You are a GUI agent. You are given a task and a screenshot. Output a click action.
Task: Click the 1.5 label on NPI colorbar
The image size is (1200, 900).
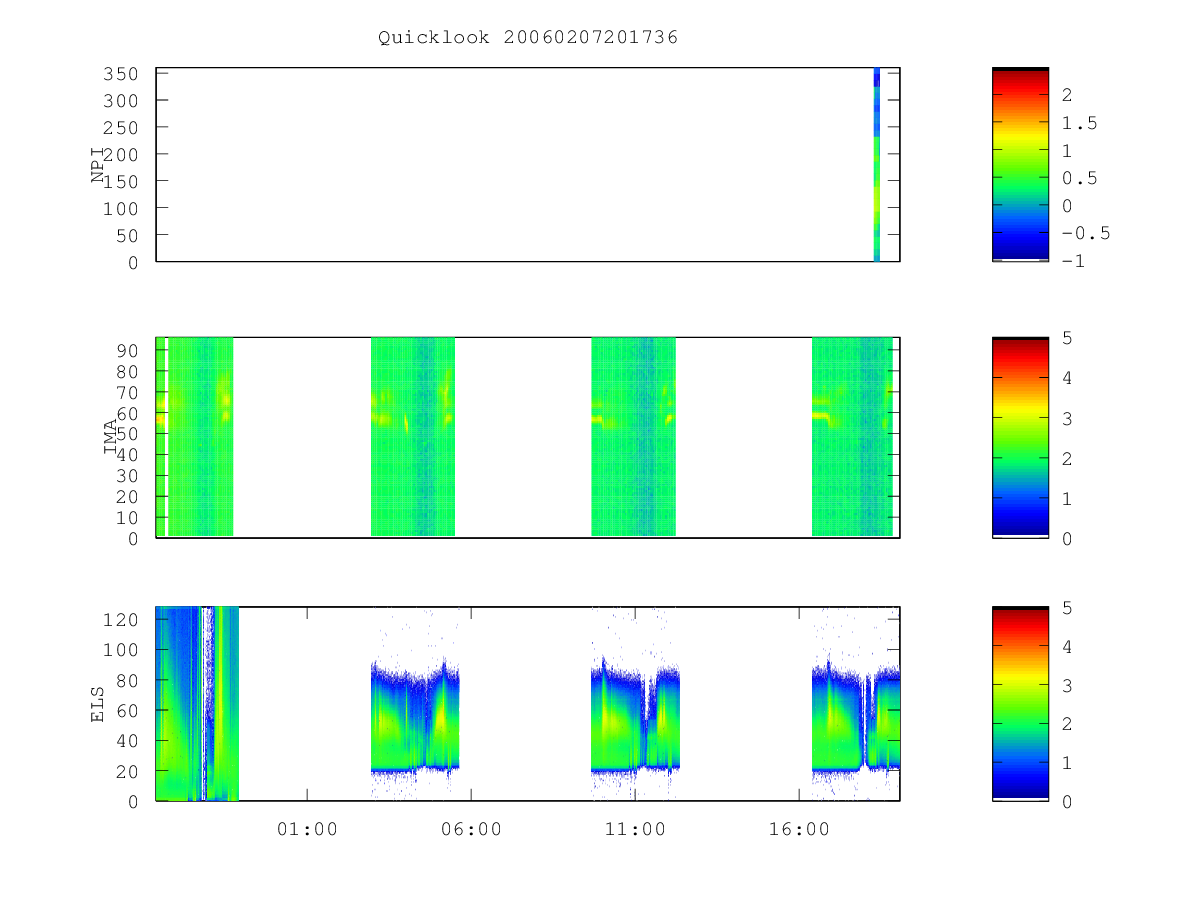click(1080, 123)
